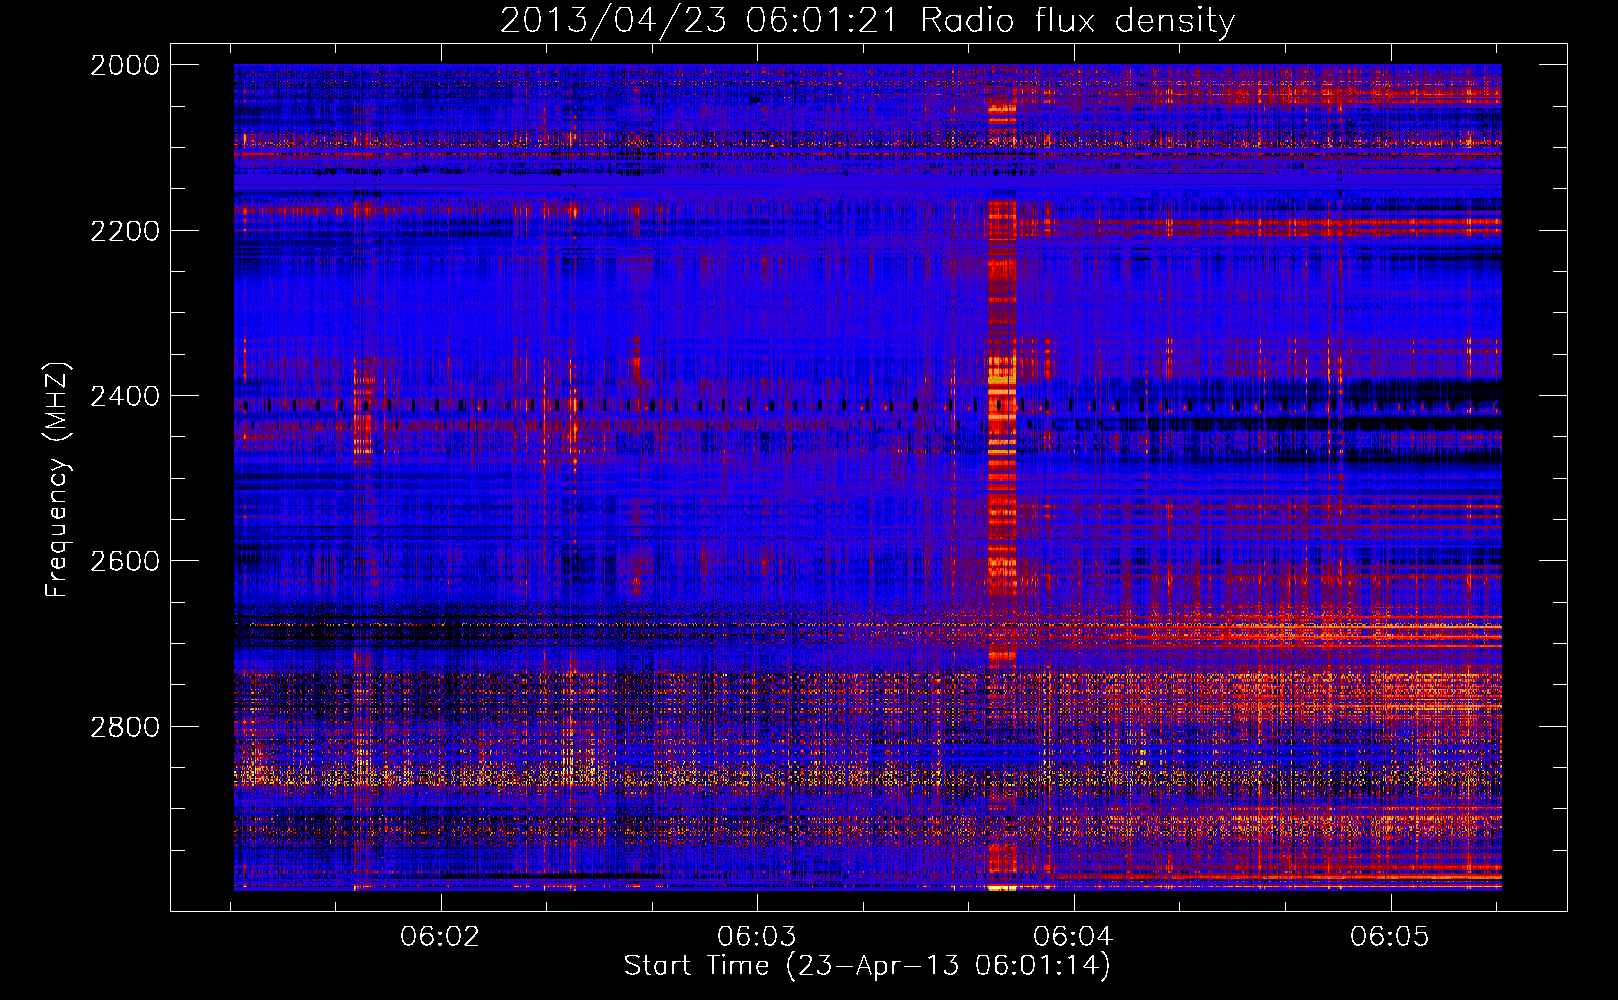
Task: Click the "Frequency (MHZ)" y-axis label
Action: pos(57,480)
